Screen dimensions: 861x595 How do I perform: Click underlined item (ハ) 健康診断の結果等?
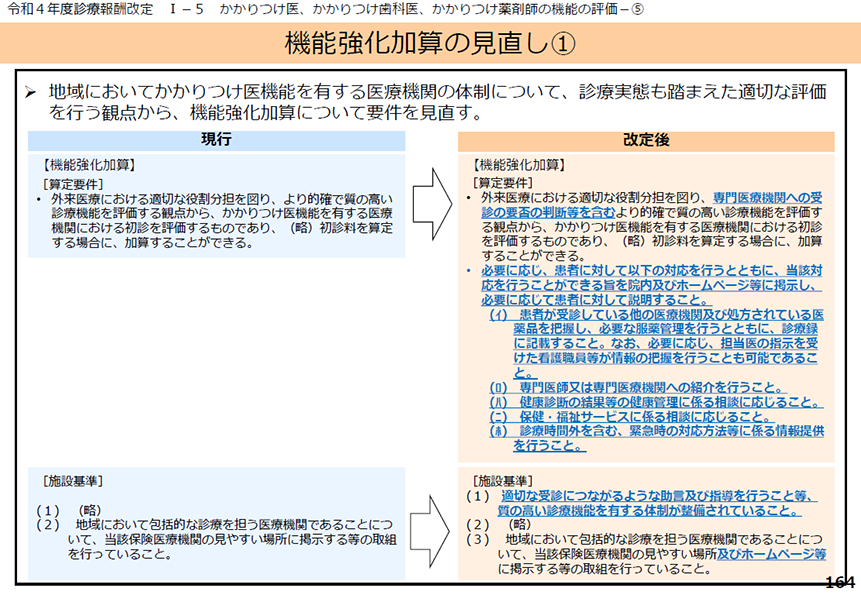pyautogui.click(x=656, y=402)
